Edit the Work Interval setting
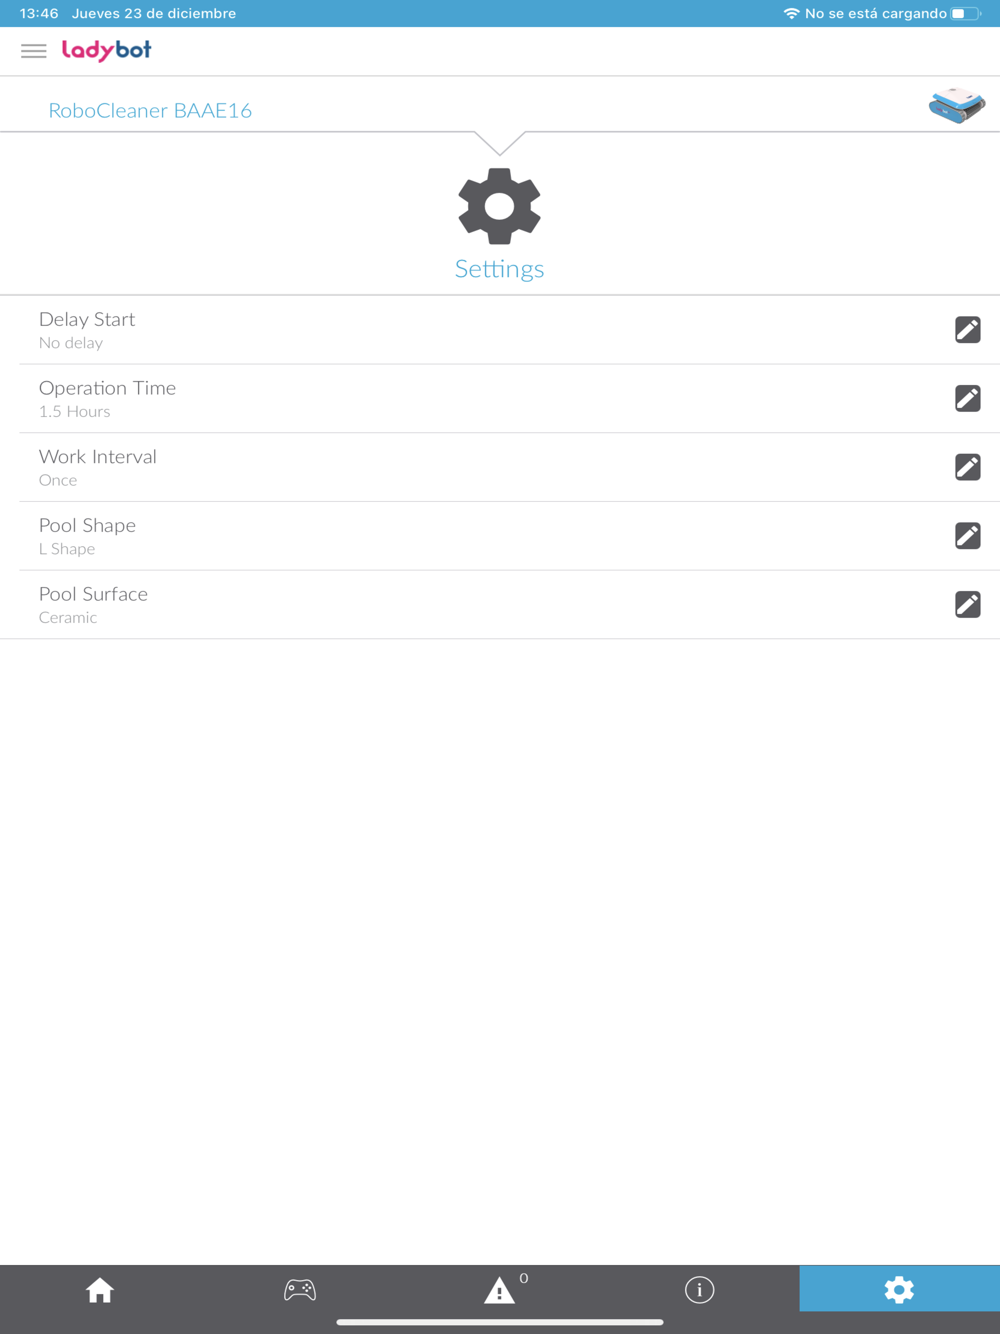 pyautogui.click(x=967, y=467)
